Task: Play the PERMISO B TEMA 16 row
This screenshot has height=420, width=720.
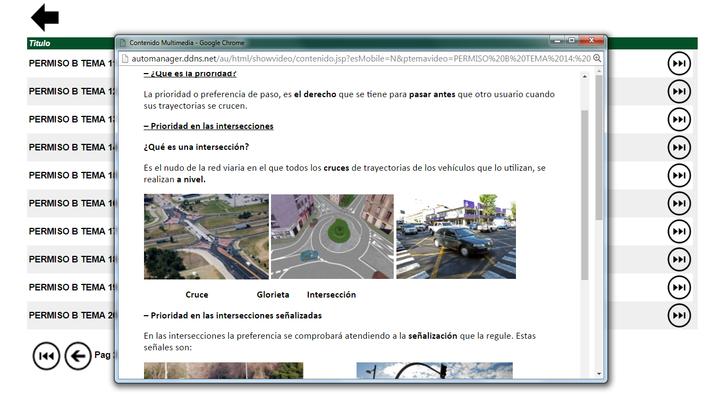Action: click(x=679, y=203)
